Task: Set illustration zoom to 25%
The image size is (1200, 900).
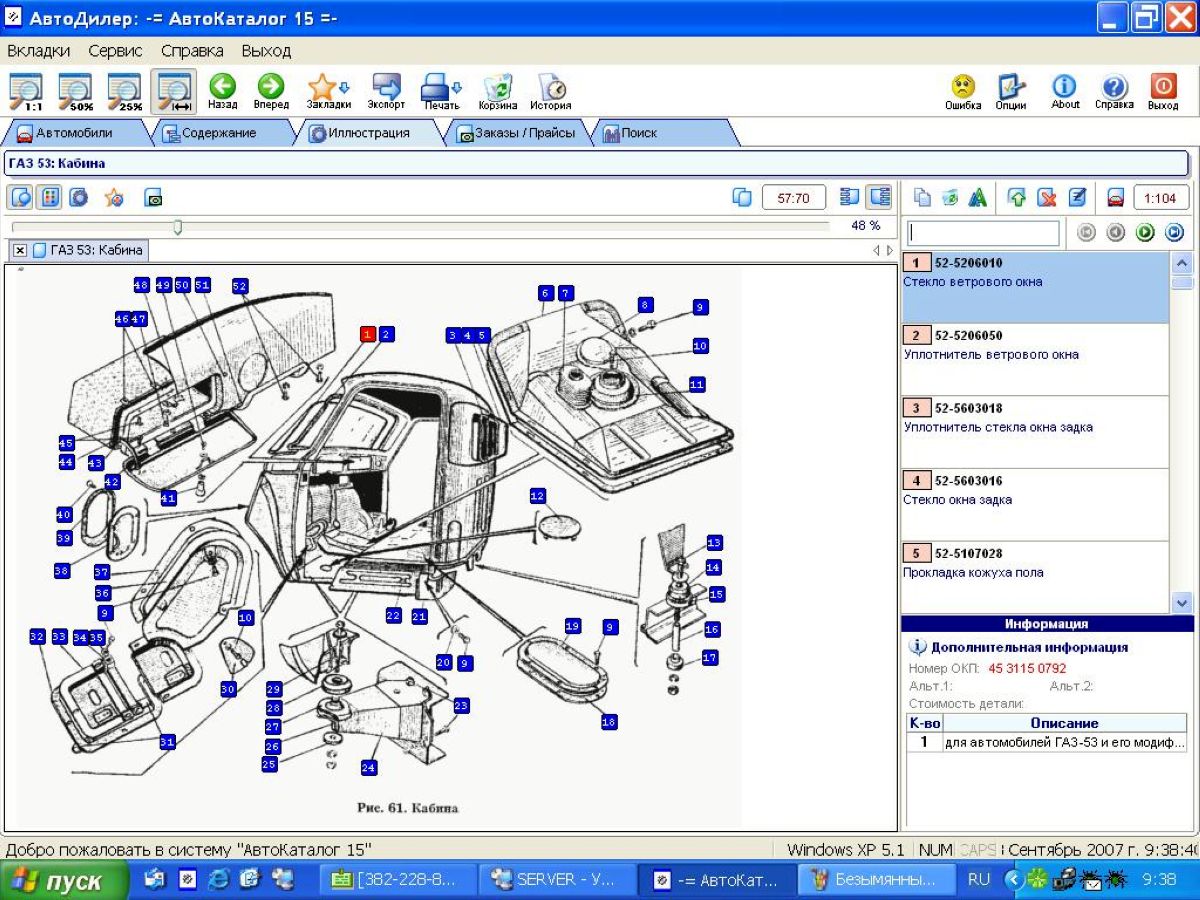Action: [x=125, y=92]
